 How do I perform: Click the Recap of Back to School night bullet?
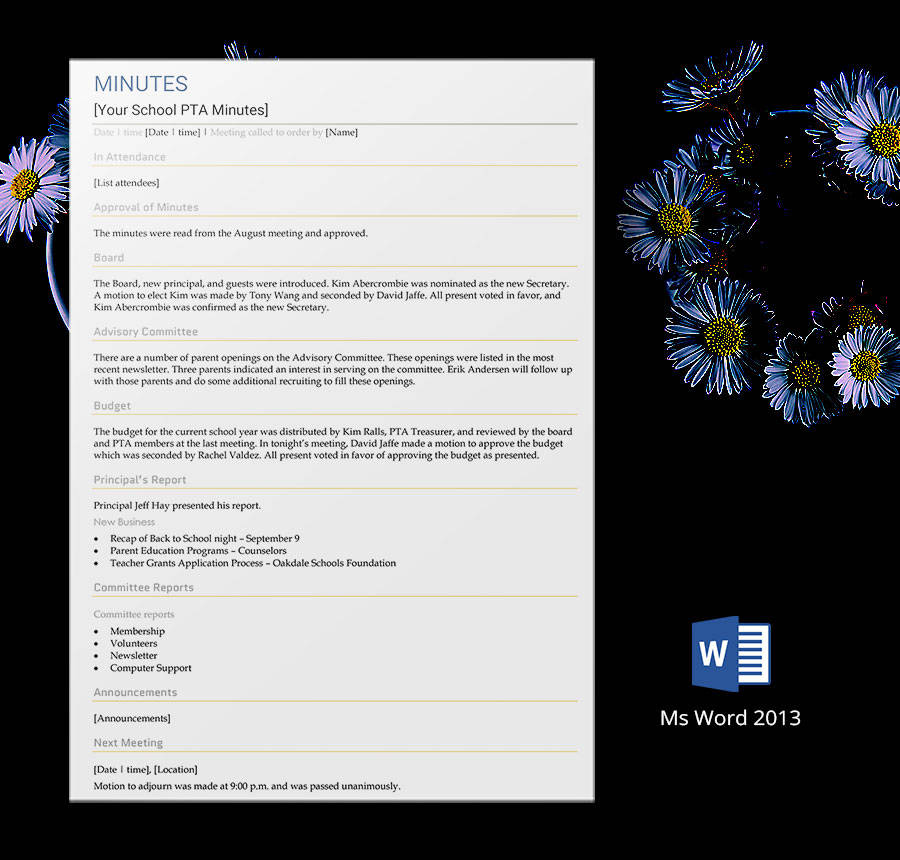coord(204,539)
